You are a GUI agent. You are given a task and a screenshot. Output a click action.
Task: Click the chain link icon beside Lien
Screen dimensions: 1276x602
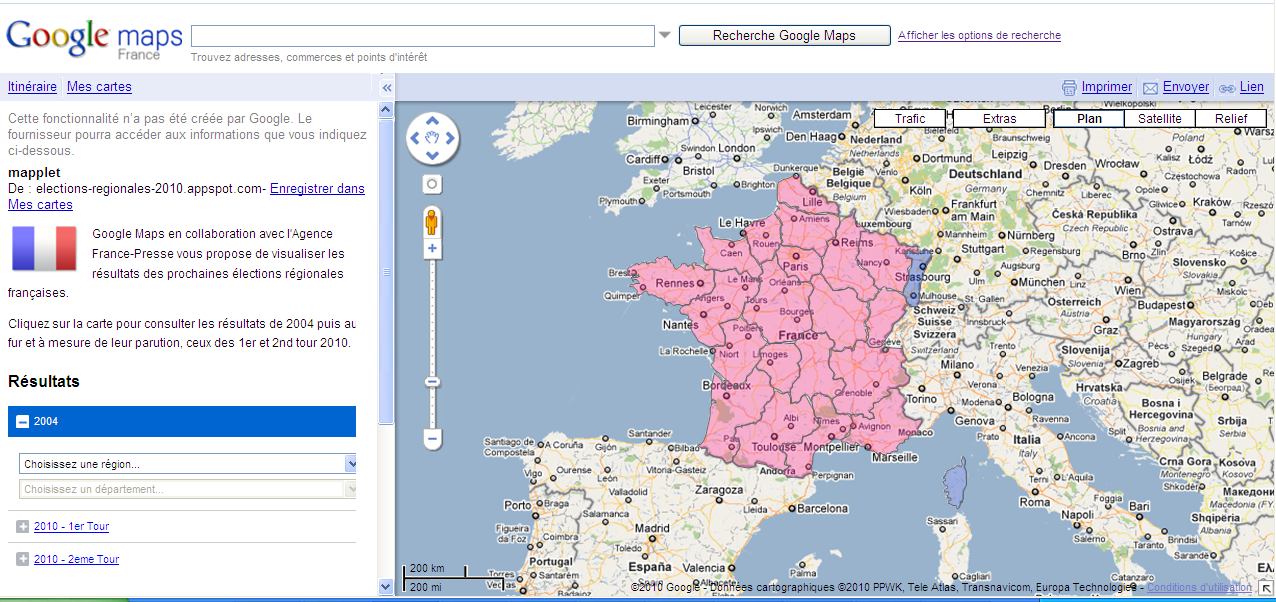point(1226,88)
